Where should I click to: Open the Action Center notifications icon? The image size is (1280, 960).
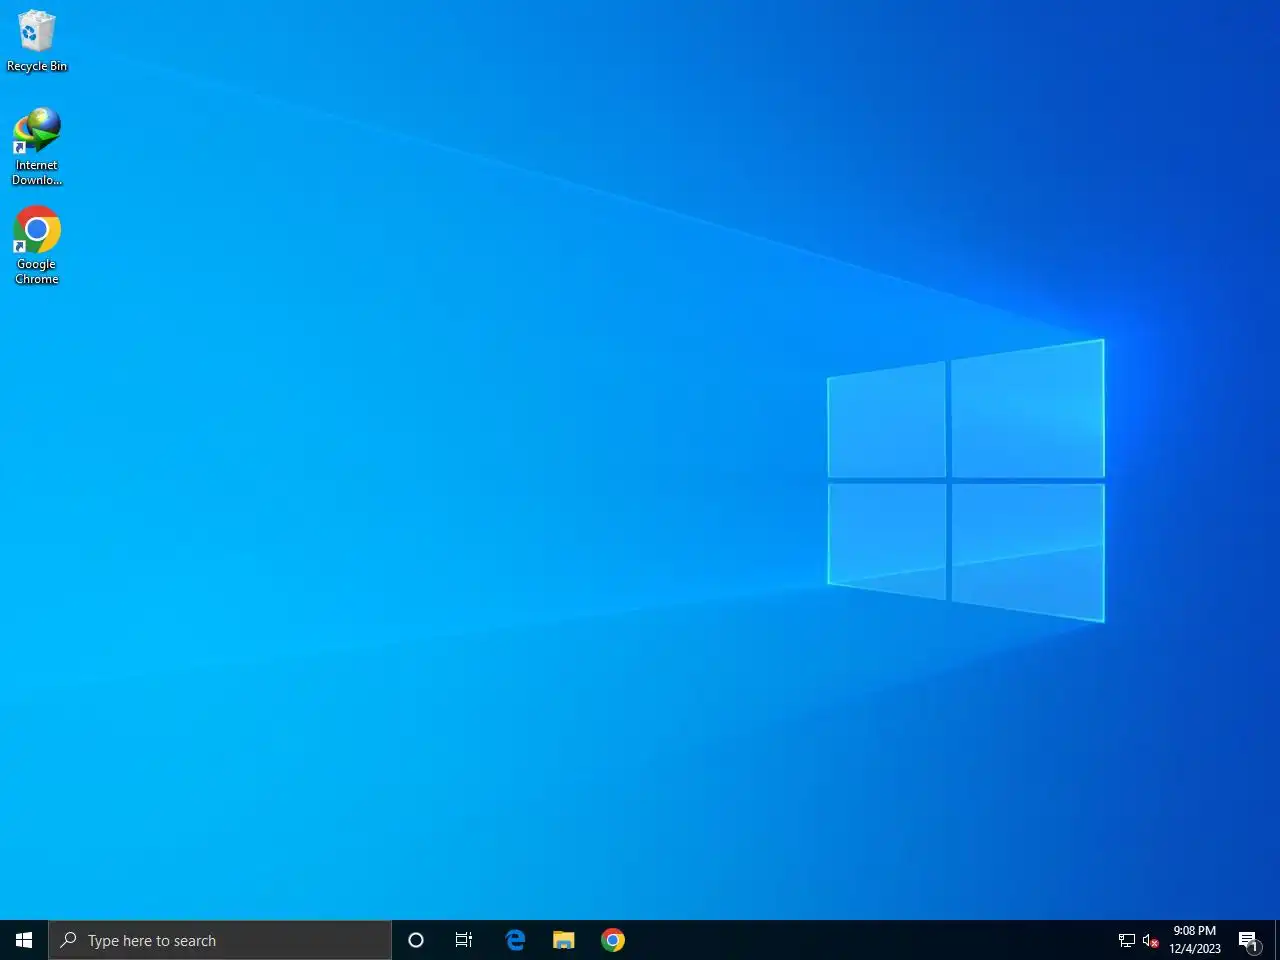click(x=1249, y=940)
